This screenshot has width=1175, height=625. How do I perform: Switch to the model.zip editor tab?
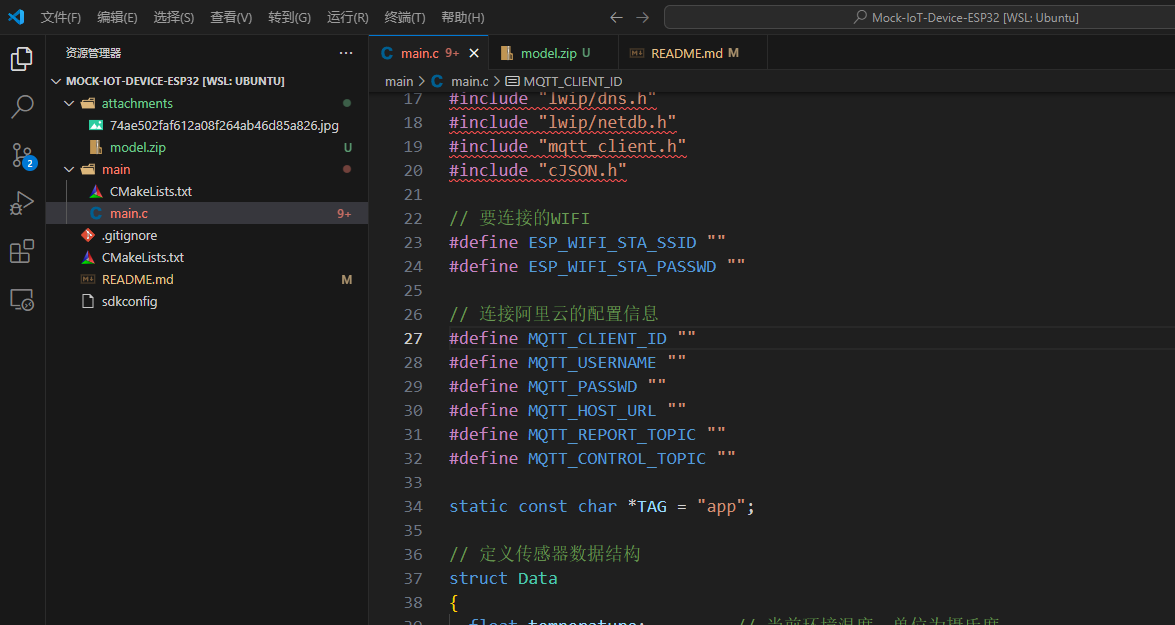tap(548, 53)
